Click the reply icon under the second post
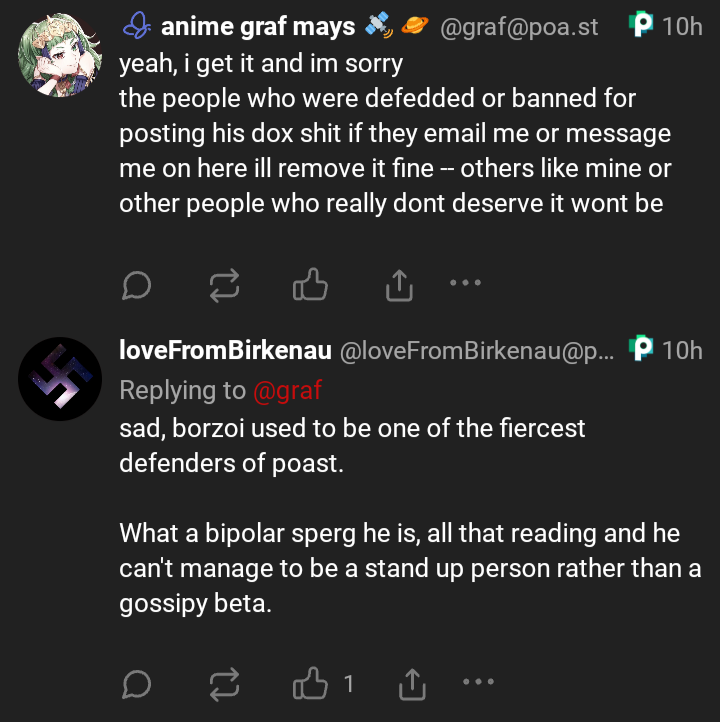Screen dimensions: 720x722 (136, 684)
